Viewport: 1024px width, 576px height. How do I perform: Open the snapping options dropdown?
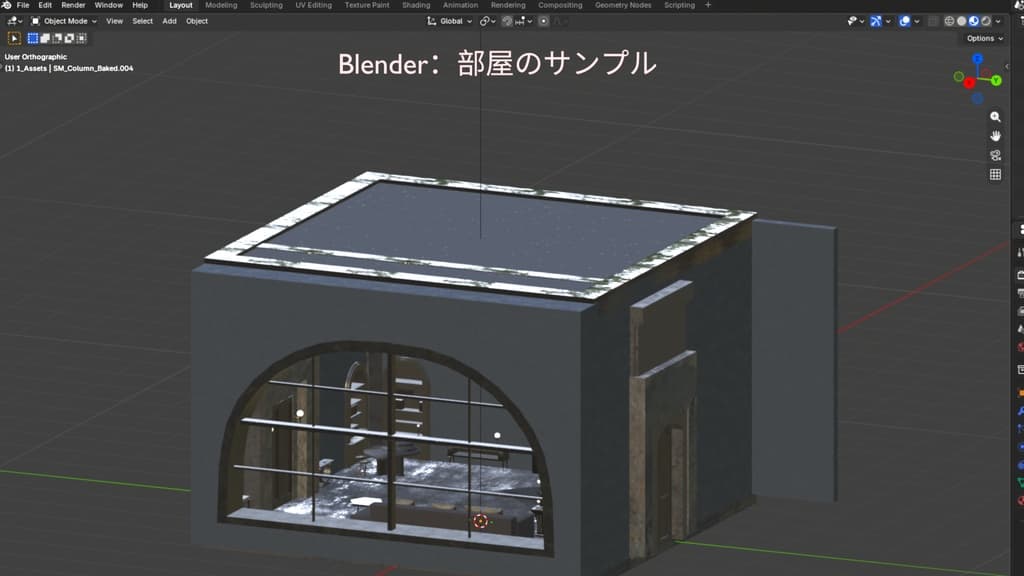point(523,21)
